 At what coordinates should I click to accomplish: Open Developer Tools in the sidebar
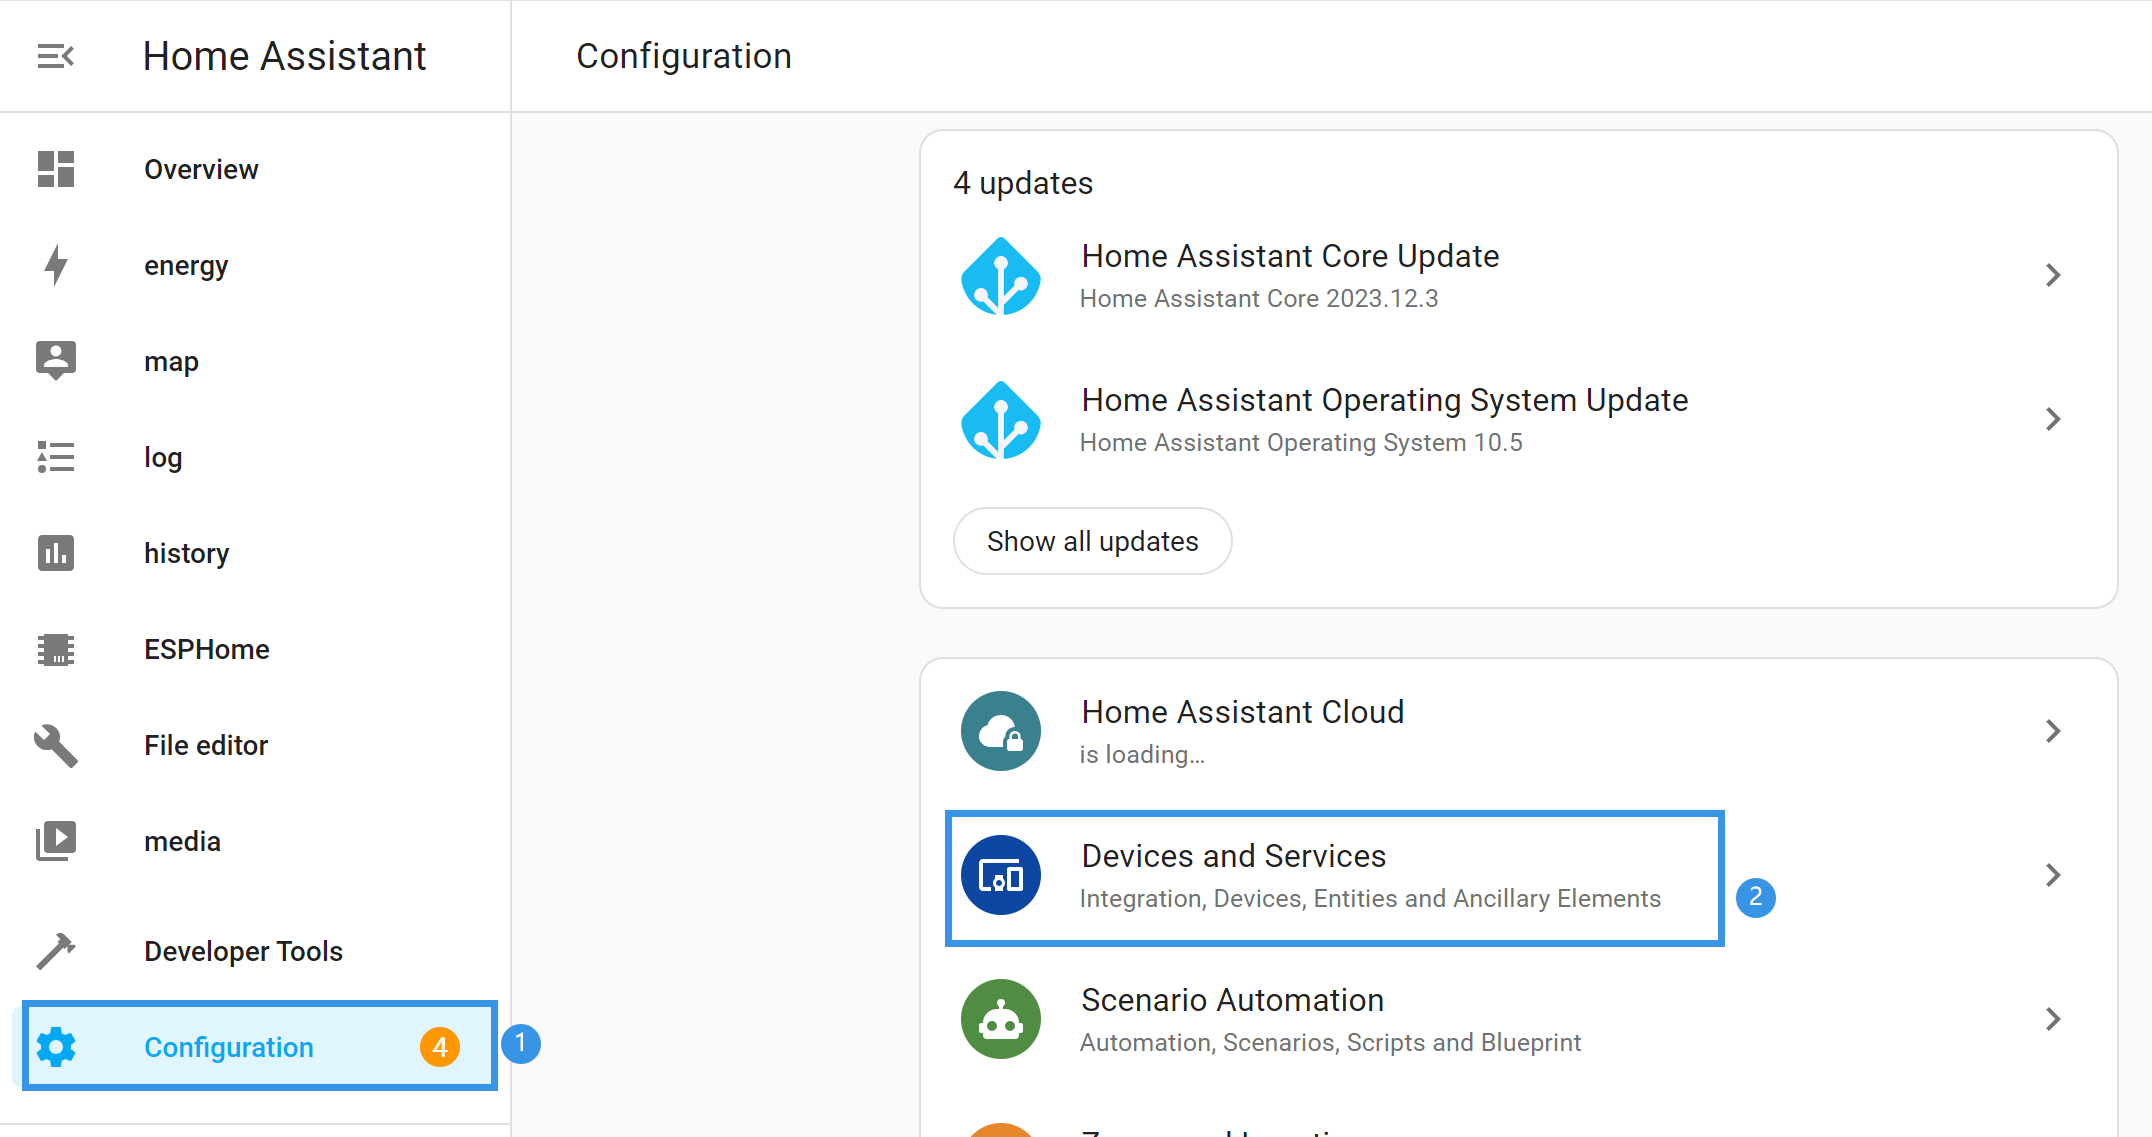coord(255,951)
